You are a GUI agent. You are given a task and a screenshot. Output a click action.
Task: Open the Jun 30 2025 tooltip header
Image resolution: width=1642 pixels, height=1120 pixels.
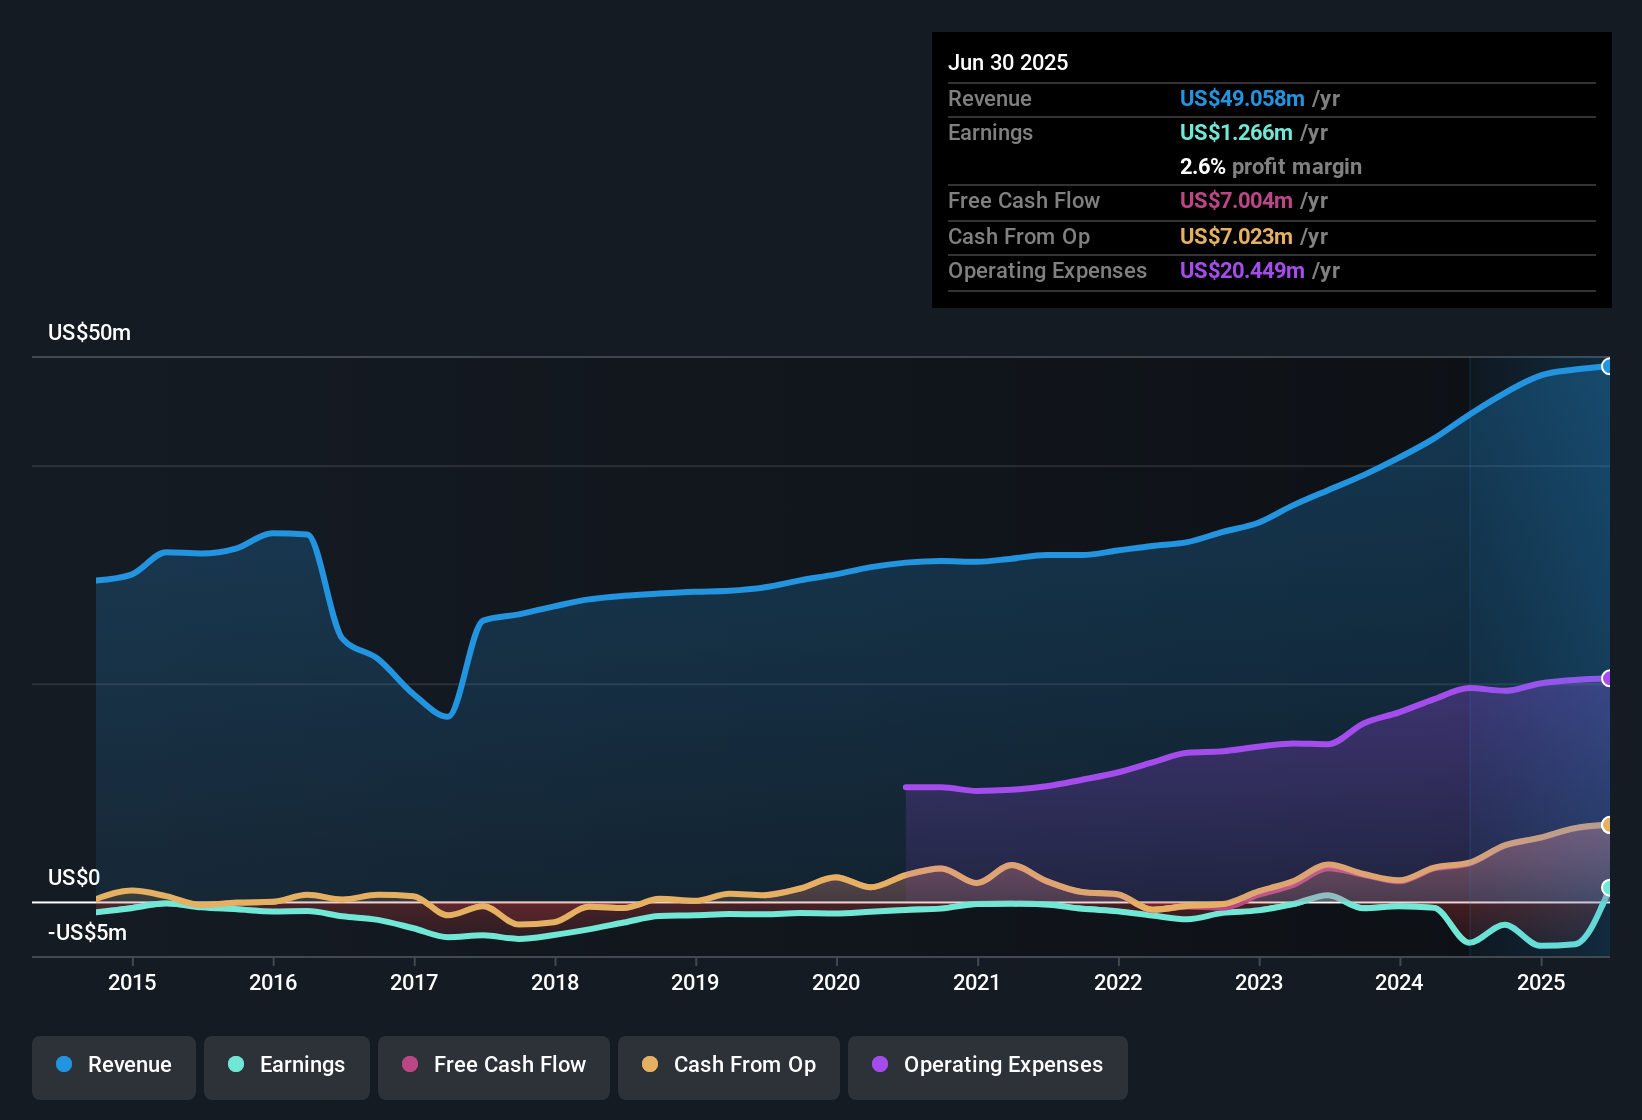pyautogui.click(x=1008, y=62)
